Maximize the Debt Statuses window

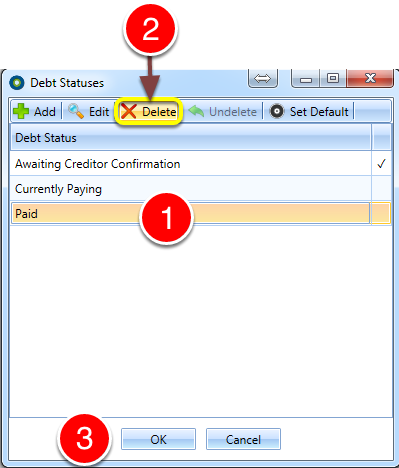click(333, 79)
